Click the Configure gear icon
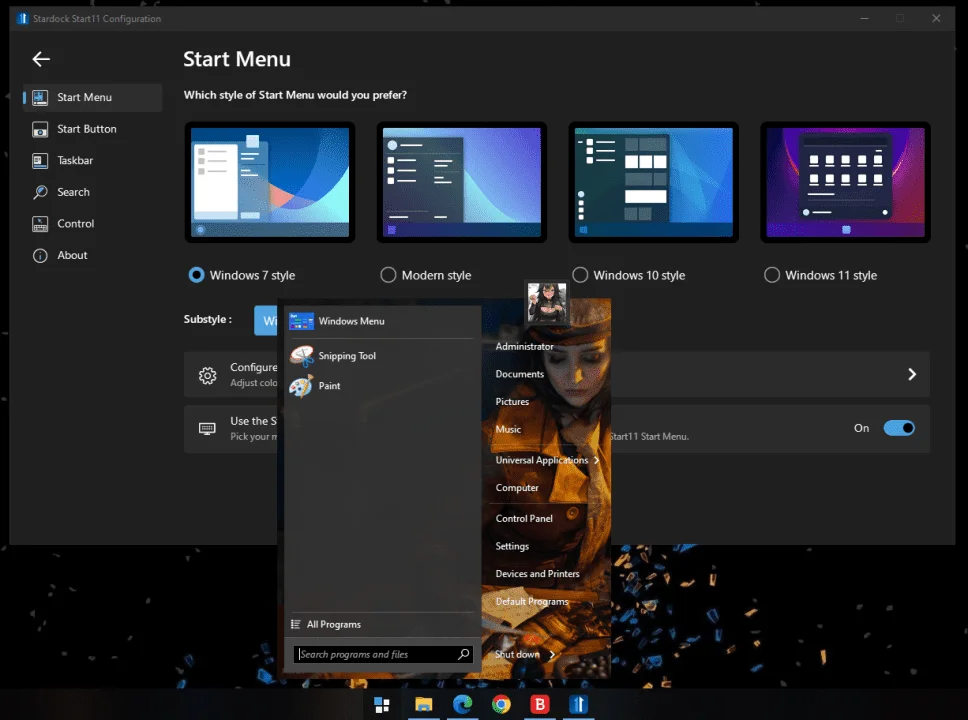Viewport: 968px width, 720px height. point(207,375)
